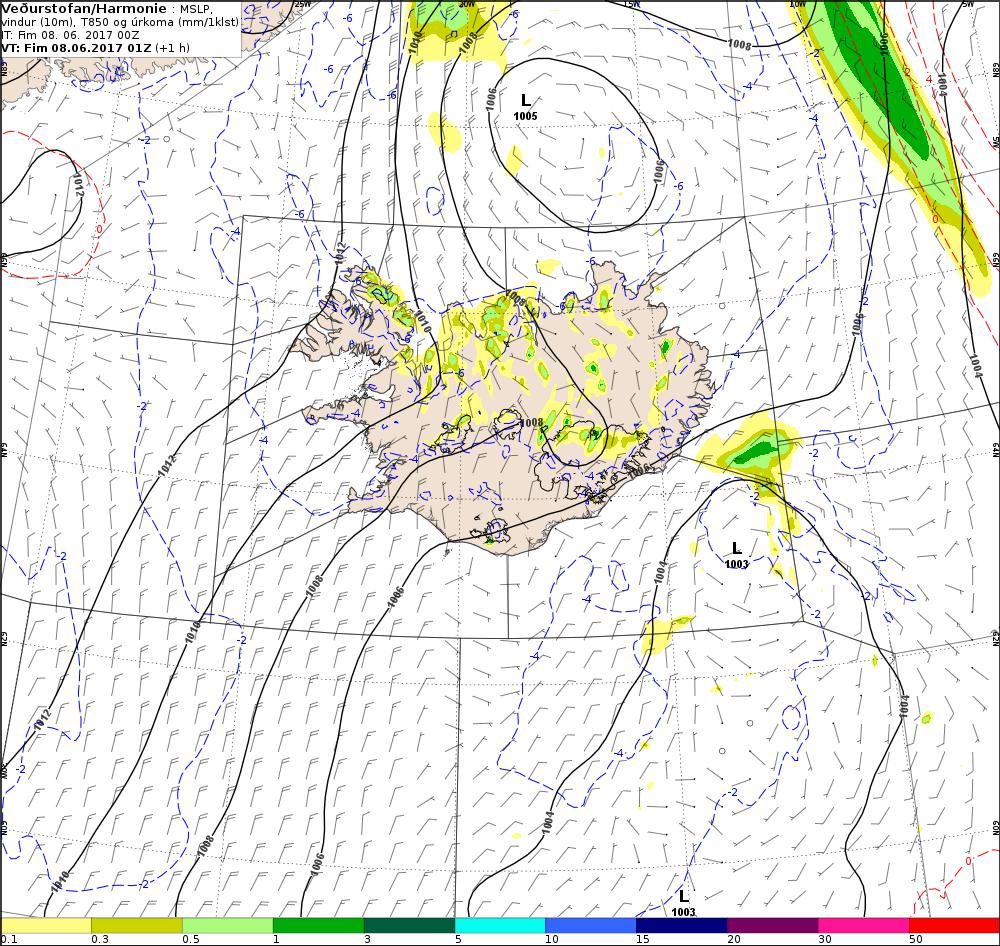This screenshot has height=946, width=1000.
Task: Click the "0.1" legend value label
Action: pos(9,939)
